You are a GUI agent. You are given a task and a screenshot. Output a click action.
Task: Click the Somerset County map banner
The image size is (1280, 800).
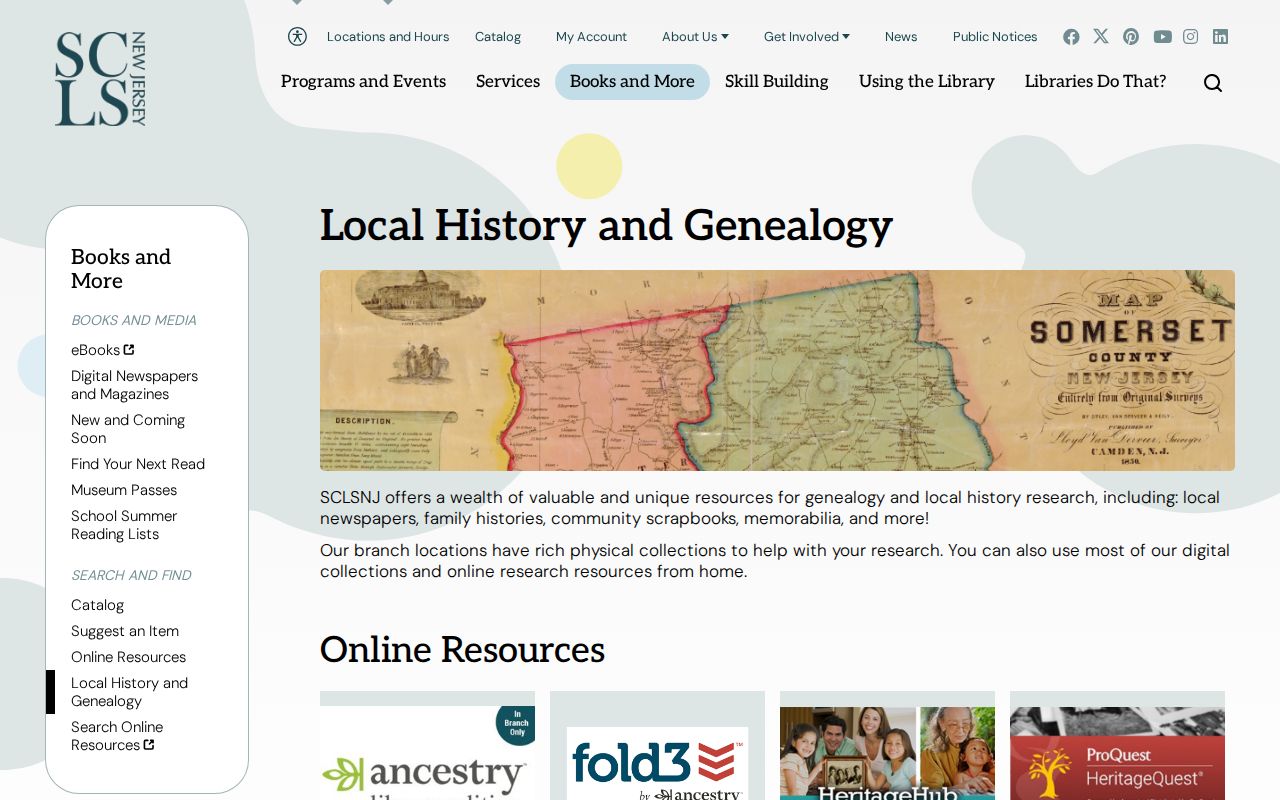[x=777, y=370]
